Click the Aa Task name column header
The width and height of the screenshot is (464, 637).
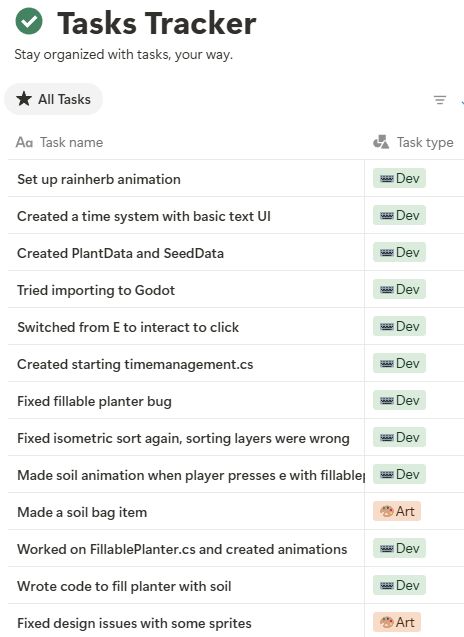(59, 142)
